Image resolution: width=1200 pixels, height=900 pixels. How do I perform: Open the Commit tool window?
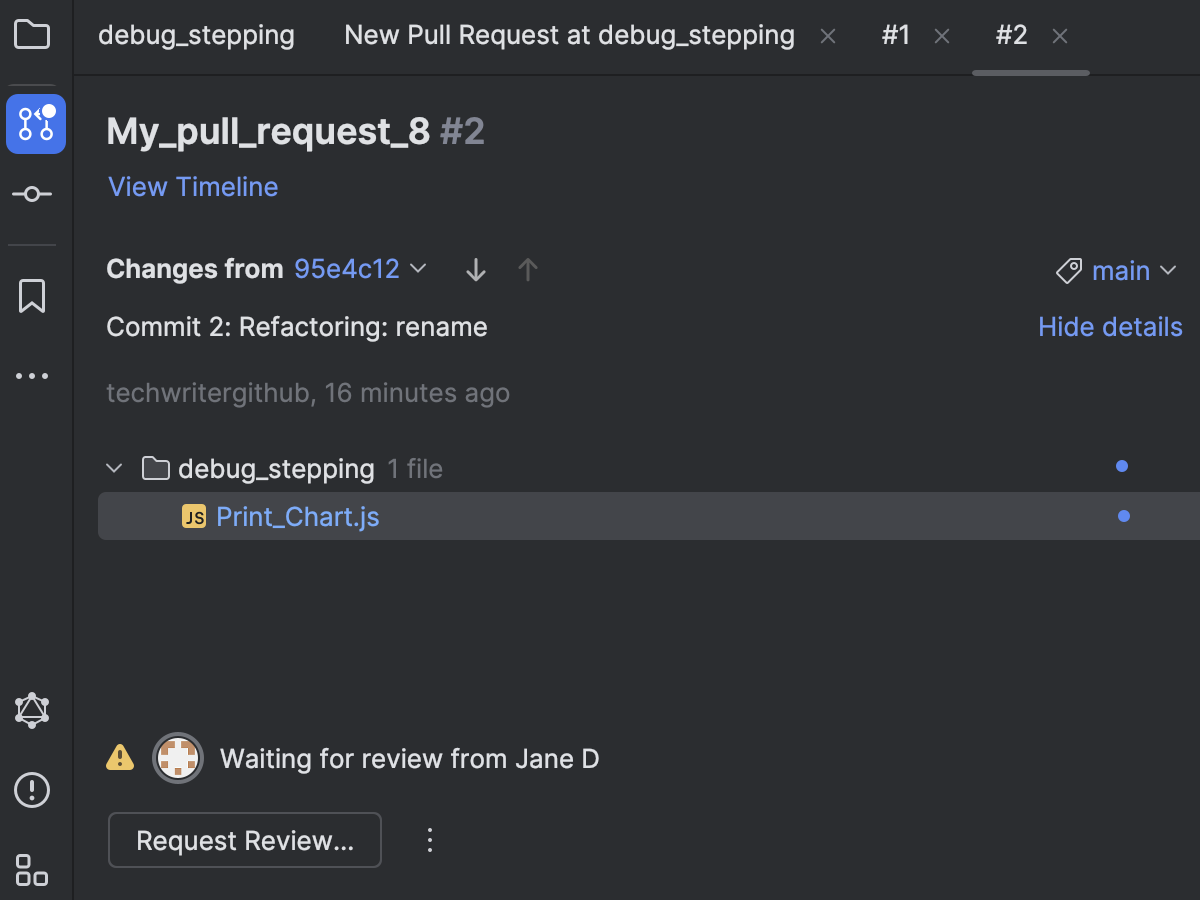click(33, 193)
